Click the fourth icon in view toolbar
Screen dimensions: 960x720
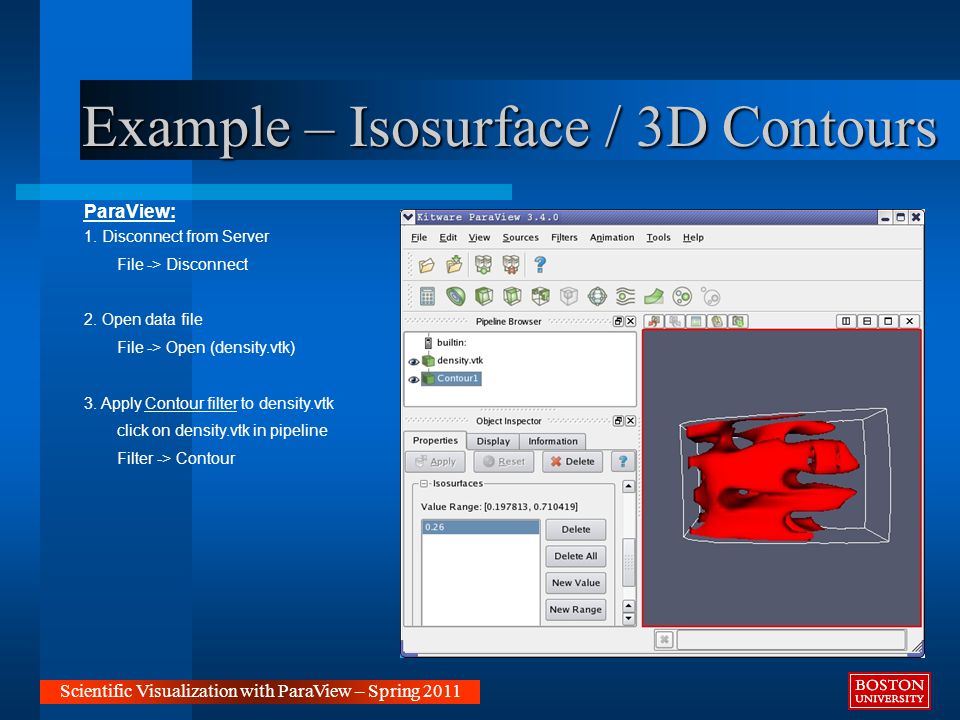click(717, 321)
